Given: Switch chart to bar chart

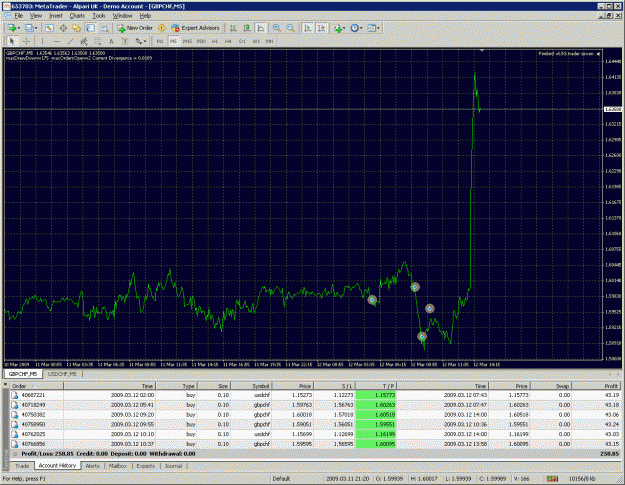Looking at the screenshot, I should [234, 28].
